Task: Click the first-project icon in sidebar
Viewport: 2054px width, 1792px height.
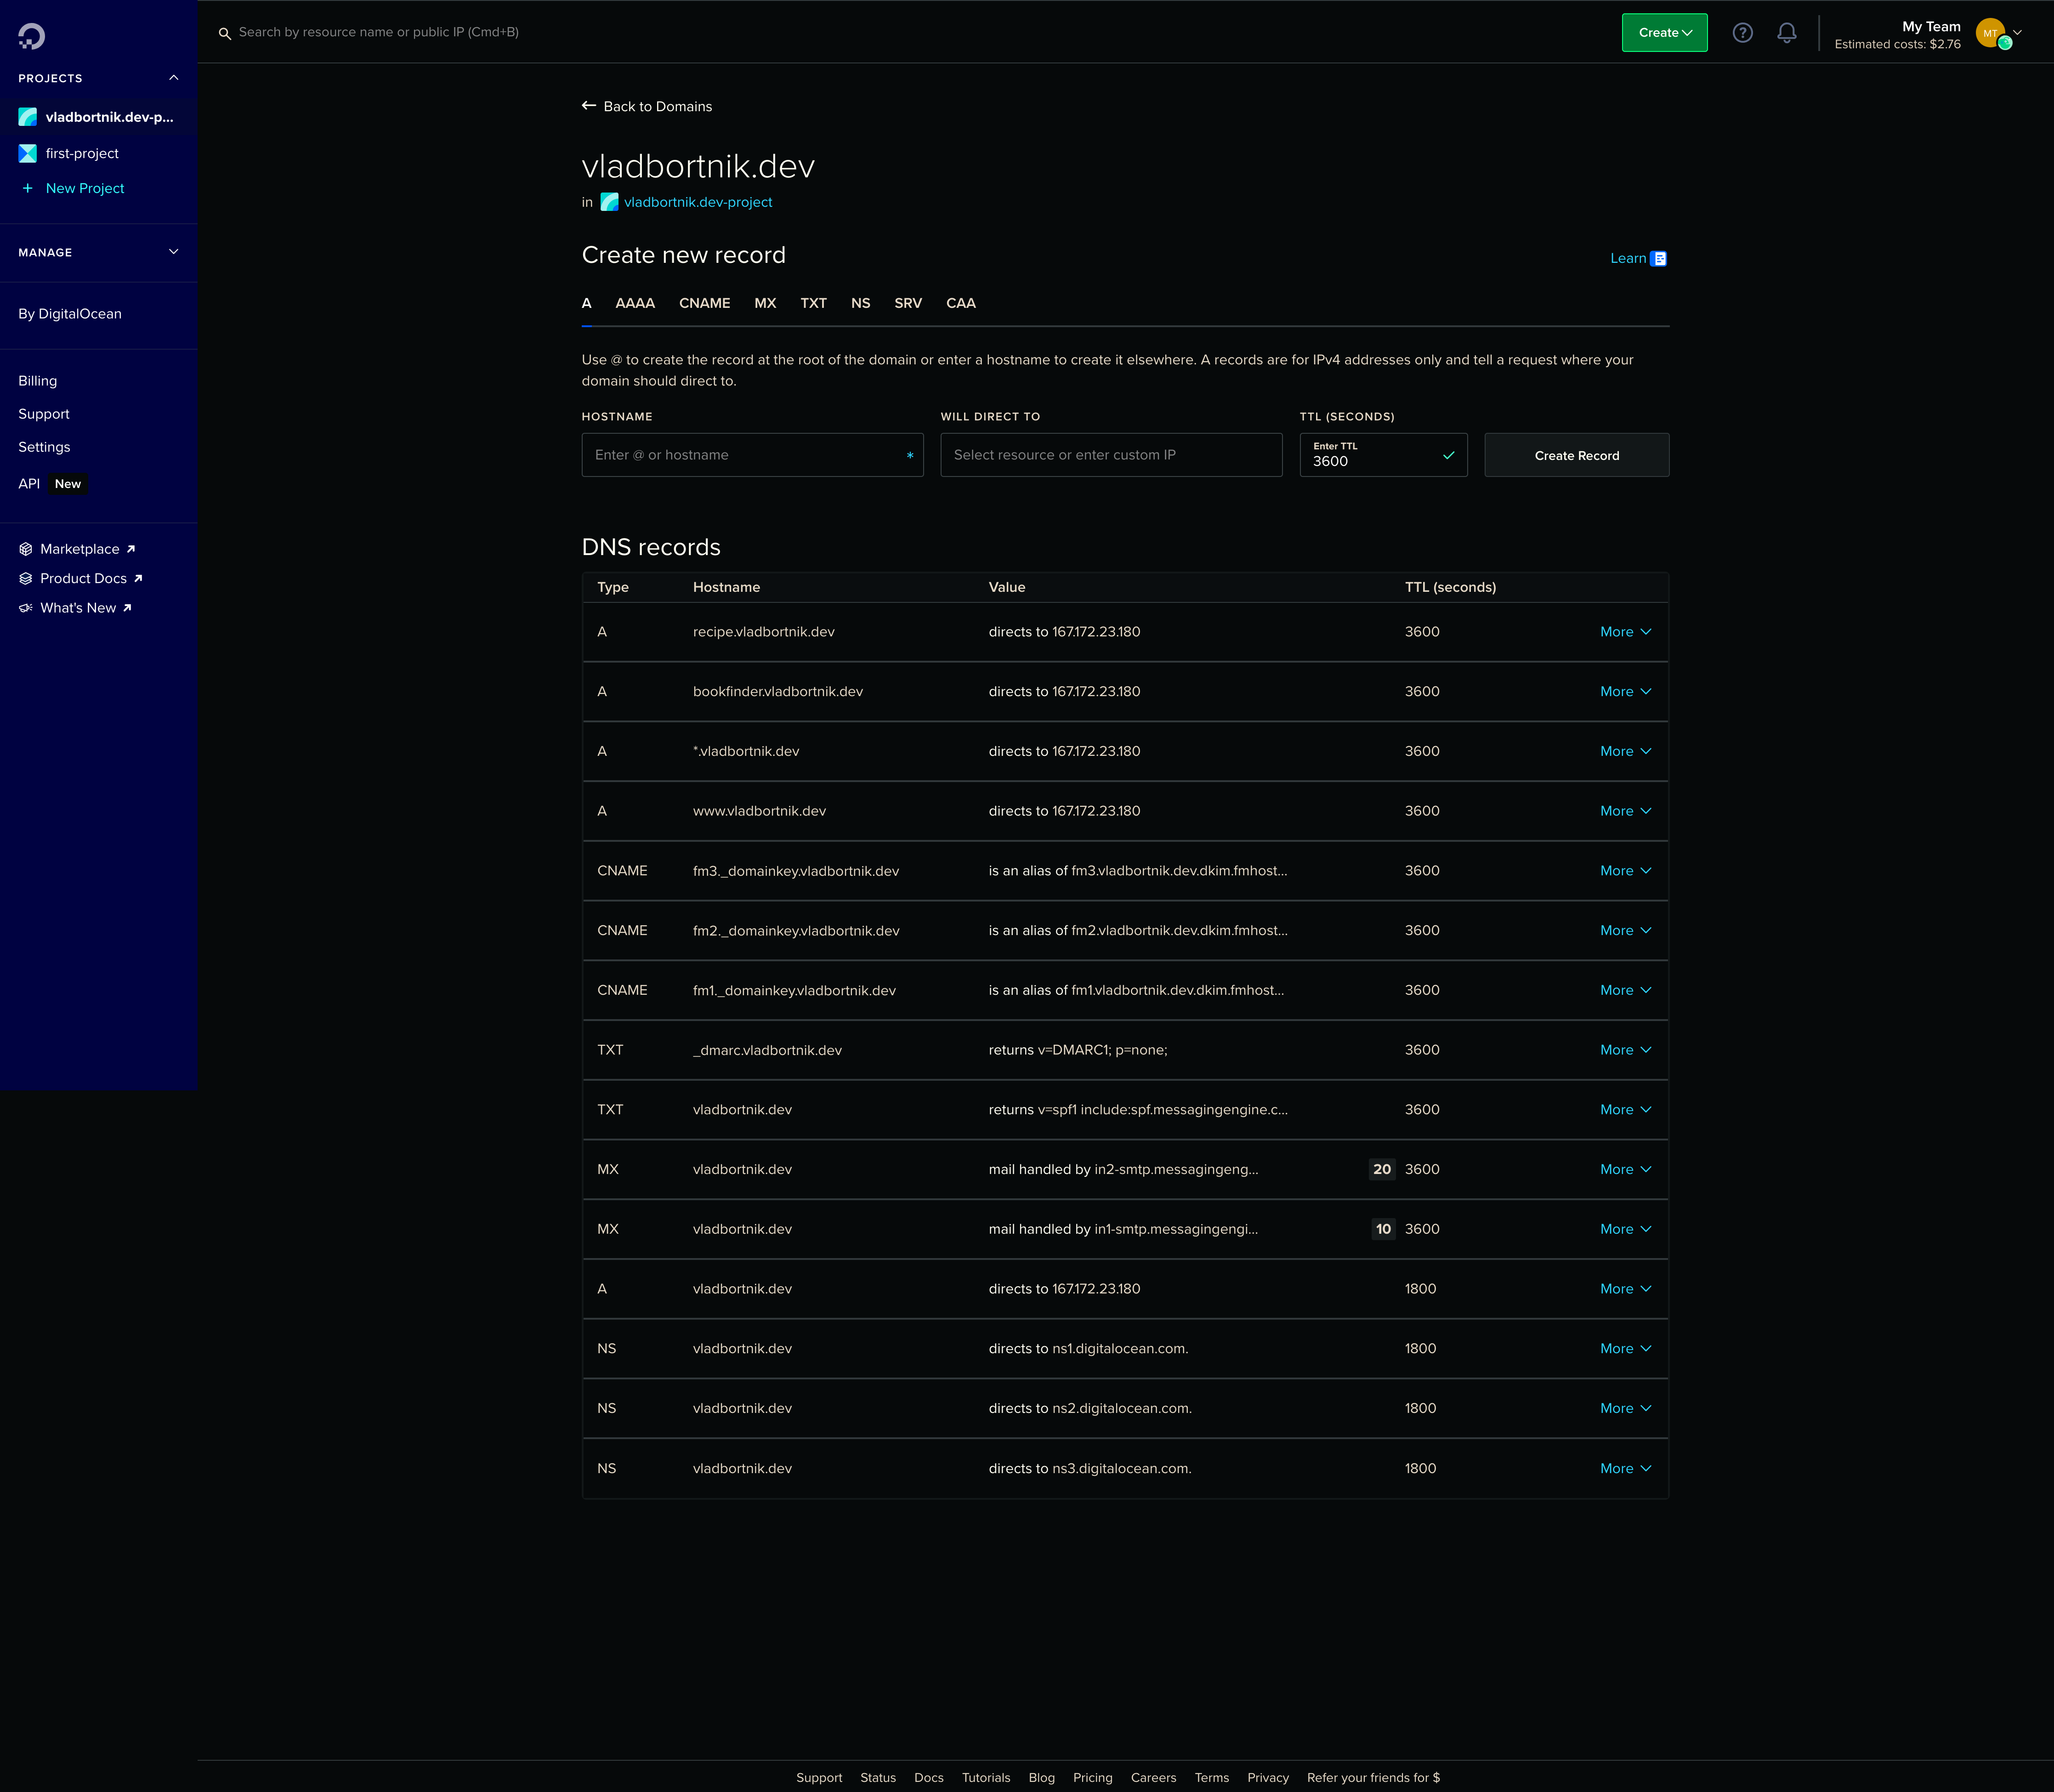Action: (26, 154)
